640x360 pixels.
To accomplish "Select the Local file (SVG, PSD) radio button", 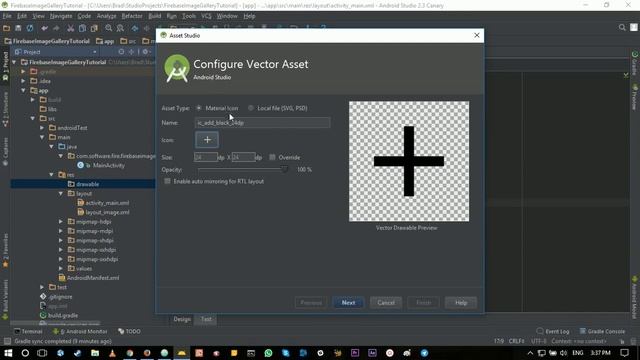I will click(251, 108).
